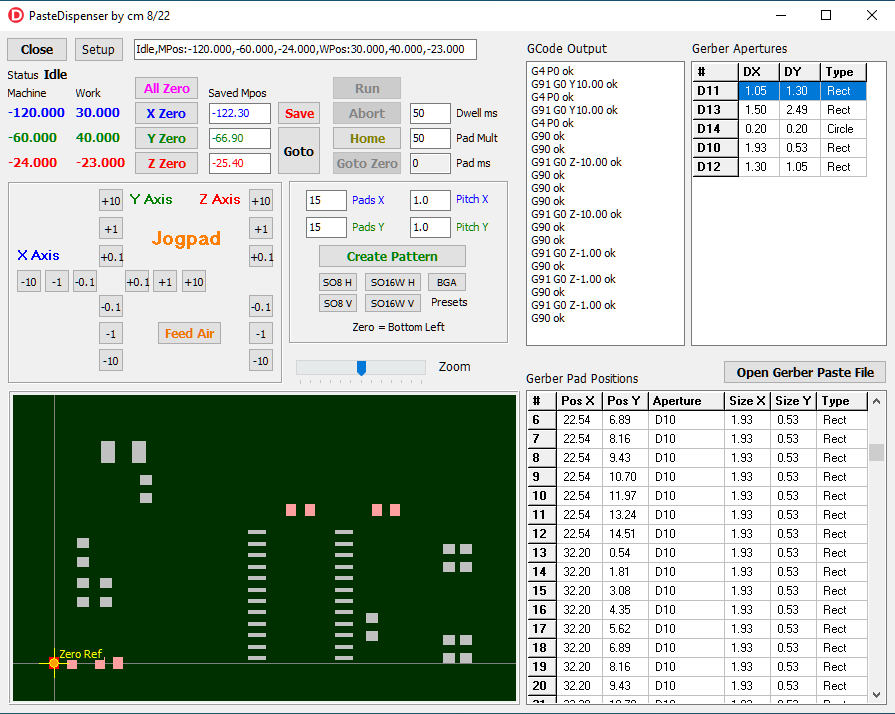Image resolution: width=895 pixels, height=714 pixels.
Task: Click Goto for saved position
Action: click(x=299, y=152)
